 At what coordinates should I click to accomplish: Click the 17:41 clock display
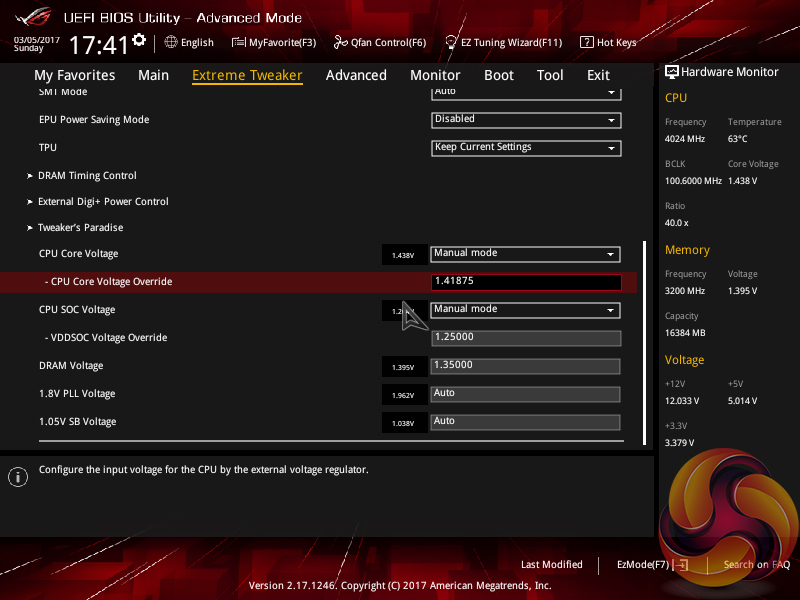98,45
